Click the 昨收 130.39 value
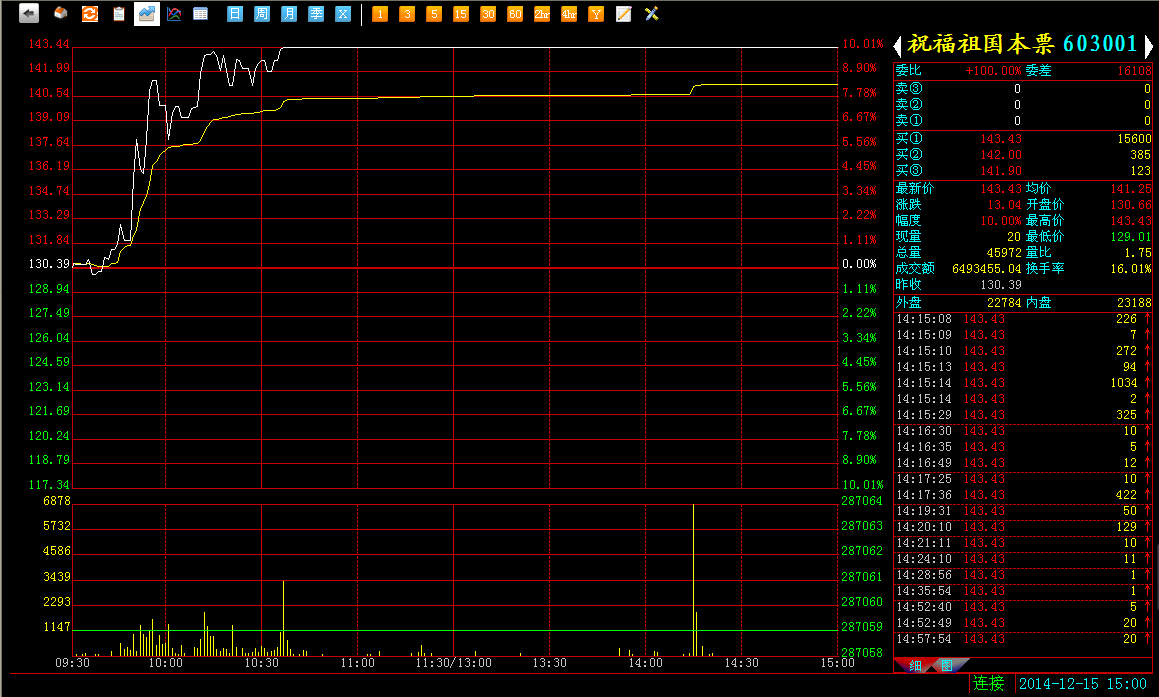The image size is (1159, 697). 1001,285
